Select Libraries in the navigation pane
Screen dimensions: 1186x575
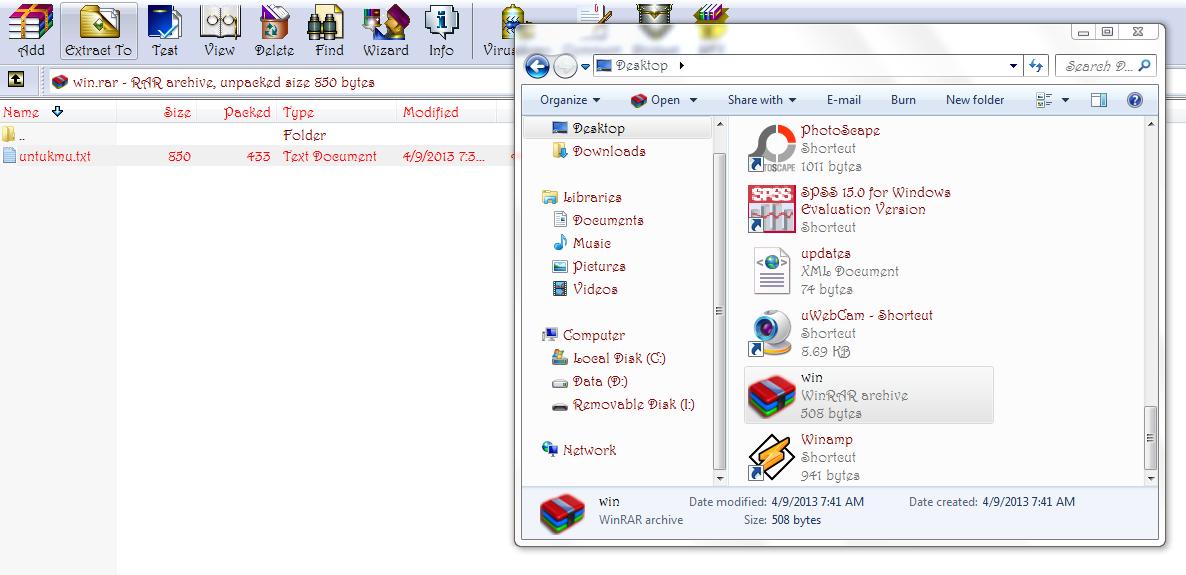point(592,197)
